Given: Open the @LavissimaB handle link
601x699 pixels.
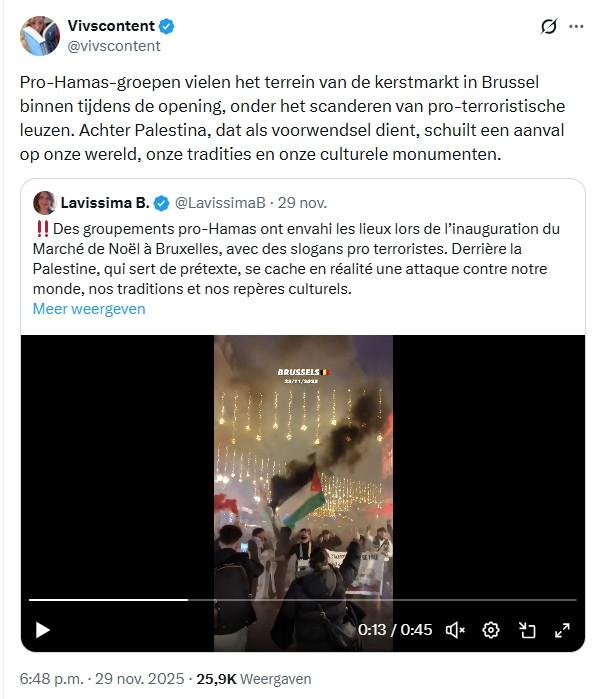Looking at the screenshot, I should coord(220,203).
